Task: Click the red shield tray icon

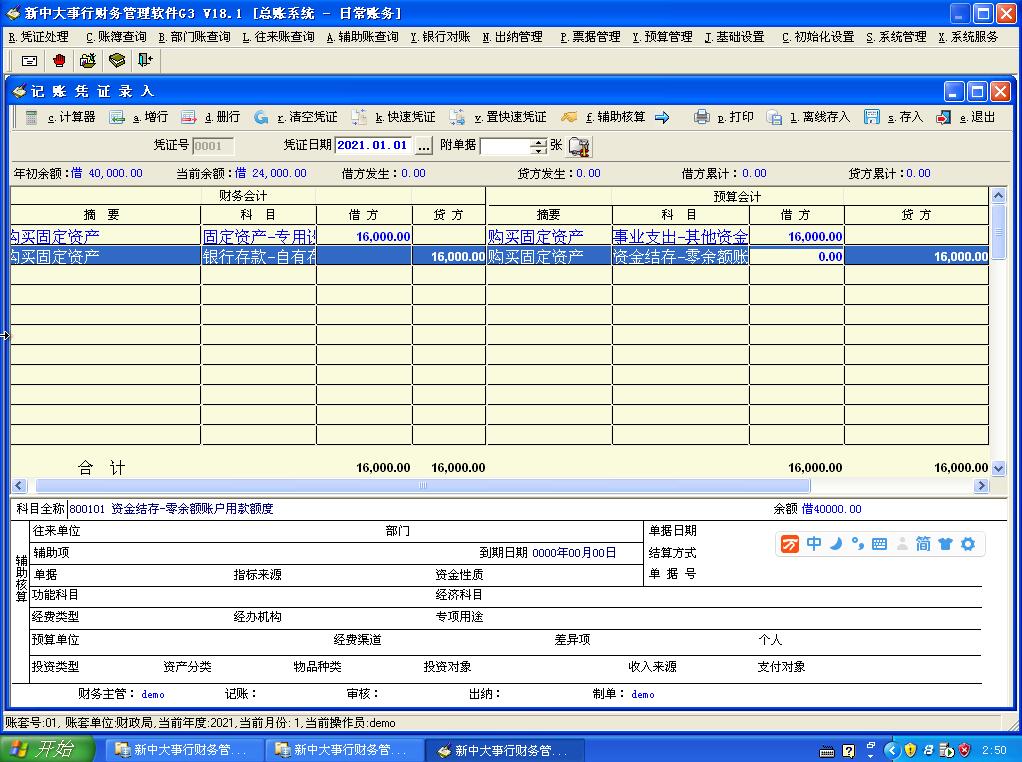Action: click(x=965, y=750)
